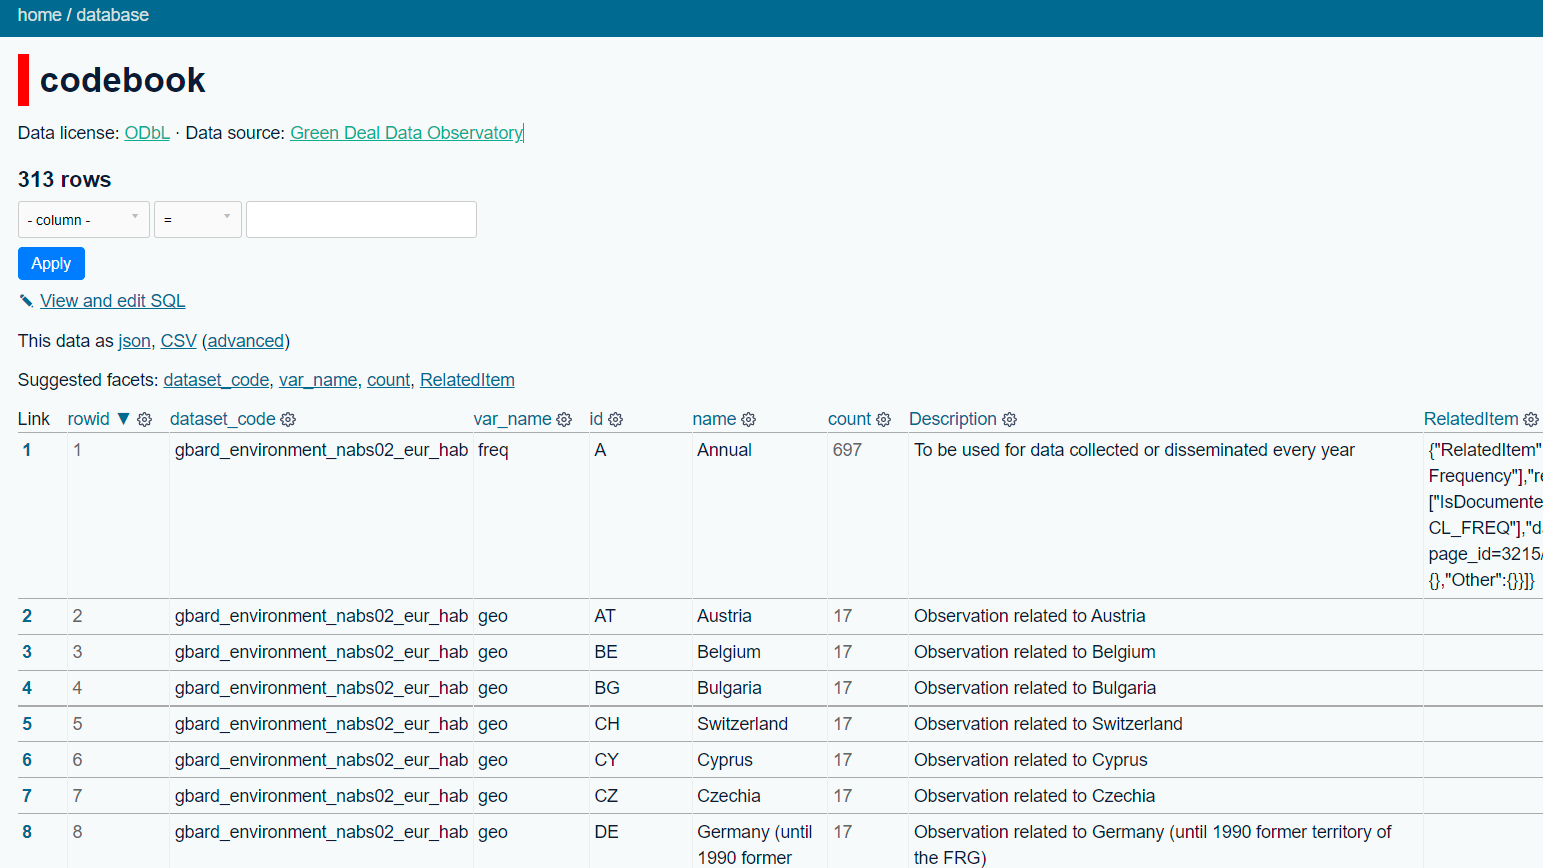Go to home via the breadcrumb
Viewport: 1543px width, 868px height.
tap(39, 15)
